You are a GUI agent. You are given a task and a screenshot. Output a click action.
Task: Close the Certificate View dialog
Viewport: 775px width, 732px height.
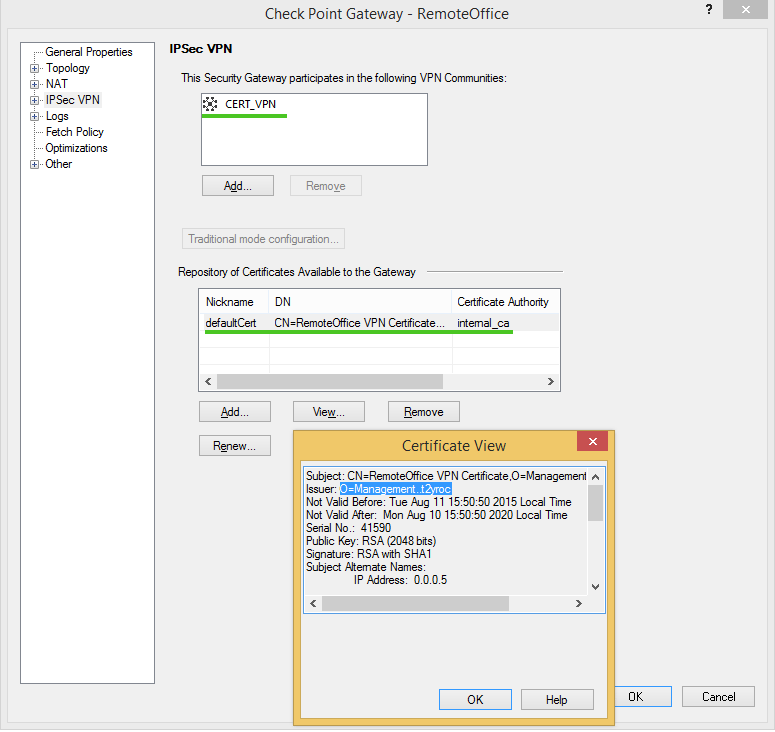point(593,441)
